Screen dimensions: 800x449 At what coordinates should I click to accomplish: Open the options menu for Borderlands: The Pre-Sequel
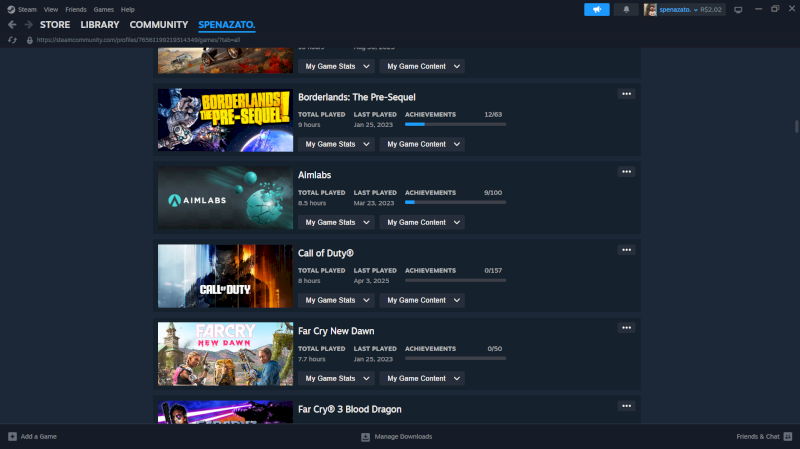[626, 94]
